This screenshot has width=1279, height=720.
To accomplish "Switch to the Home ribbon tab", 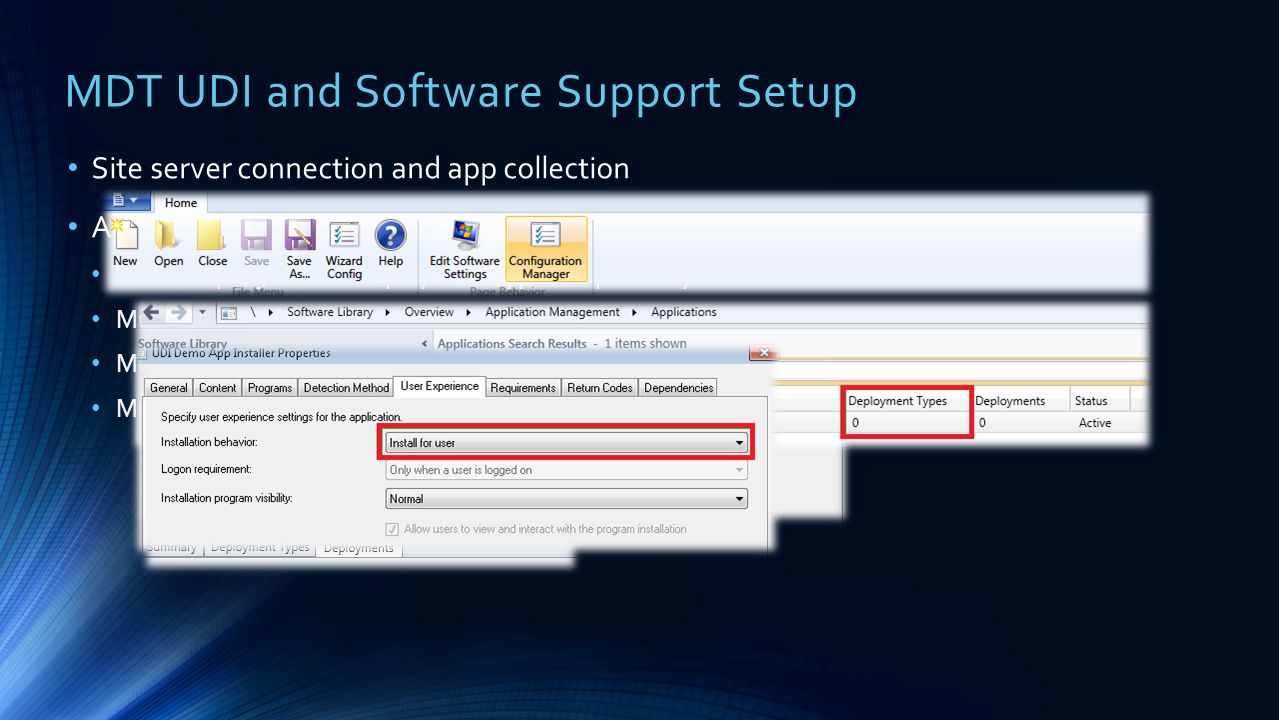I will (x=181, y=202).
